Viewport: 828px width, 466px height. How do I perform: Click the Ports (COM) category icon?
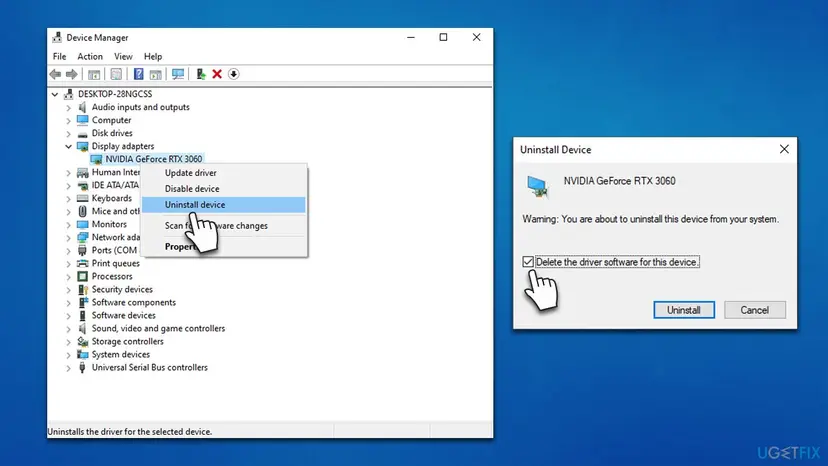[82, 250]
